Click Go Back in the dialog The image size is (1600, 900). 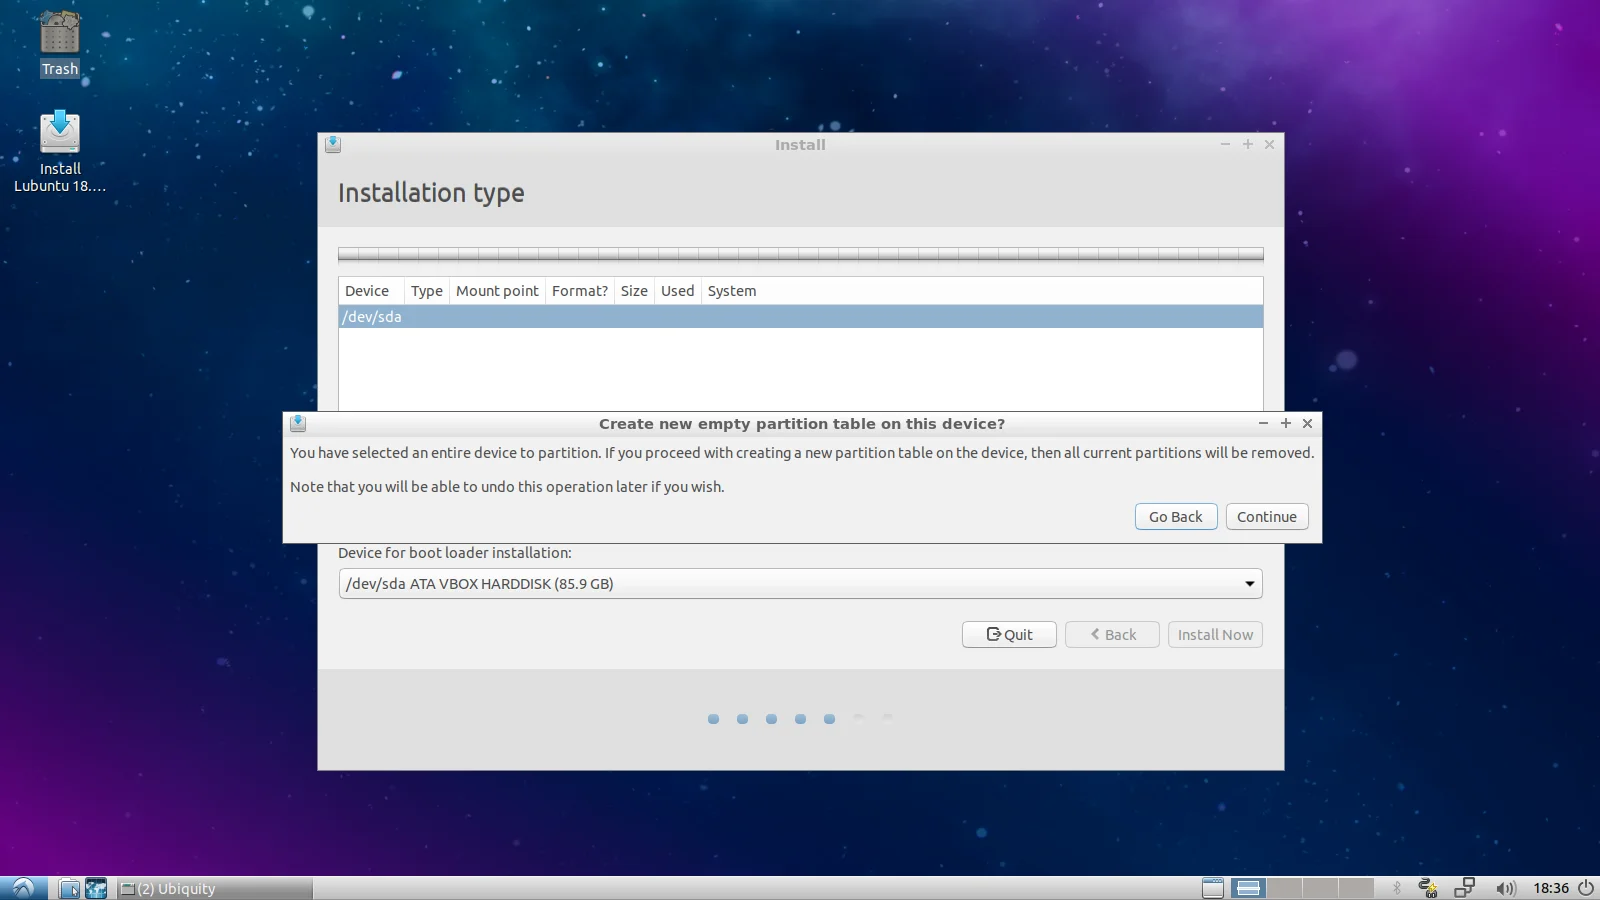[x=1175, y=517]
